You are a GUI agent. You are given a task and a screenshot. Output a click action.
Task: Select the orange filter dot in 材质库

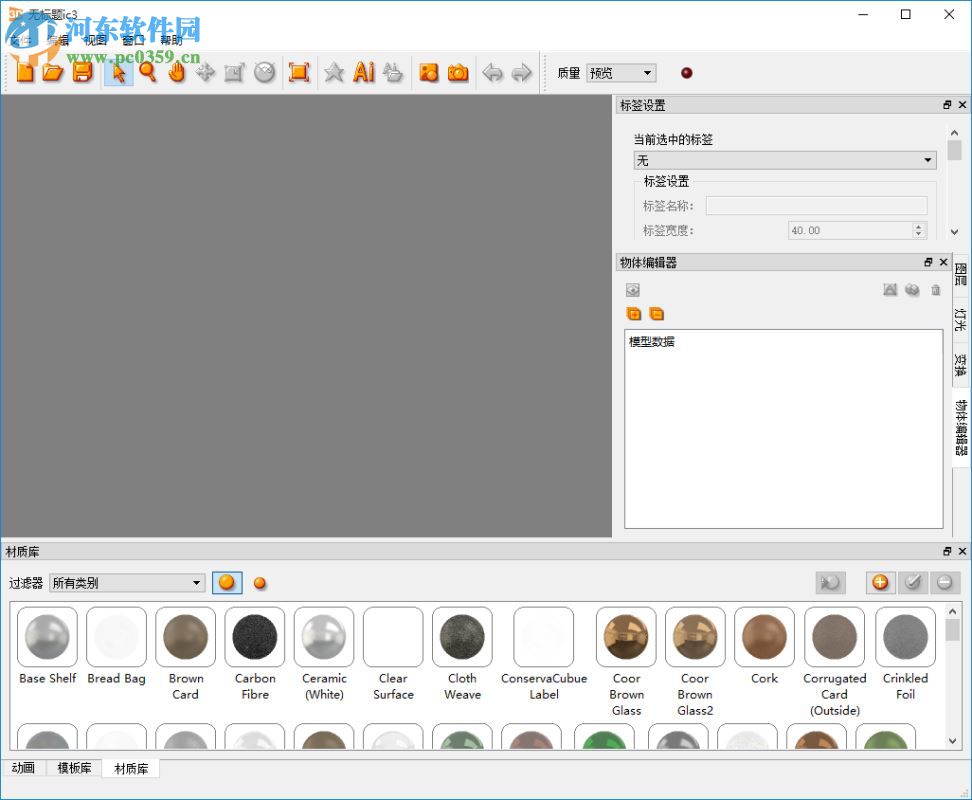pyautogui.click(x=227, y=582)
